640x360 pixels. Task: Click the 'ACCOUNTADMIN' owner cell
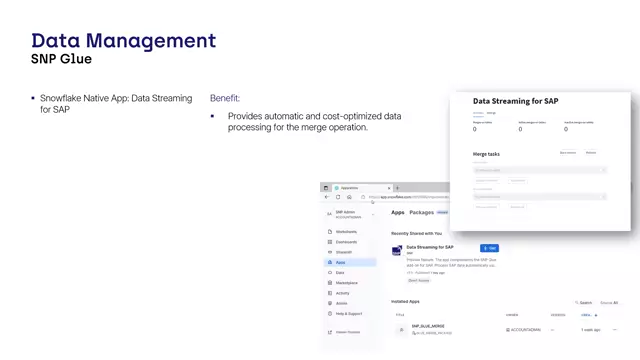pyautogui.click(x=523, y=330)
